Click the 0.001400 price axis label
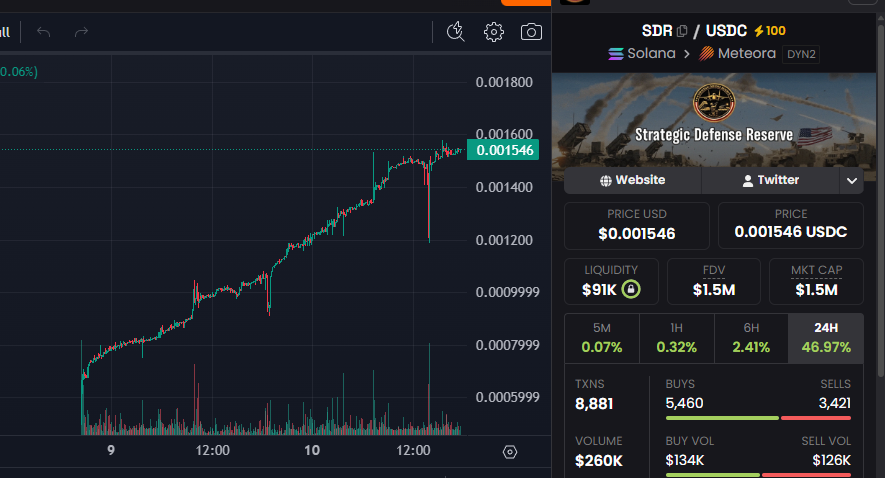 point(504,187)
